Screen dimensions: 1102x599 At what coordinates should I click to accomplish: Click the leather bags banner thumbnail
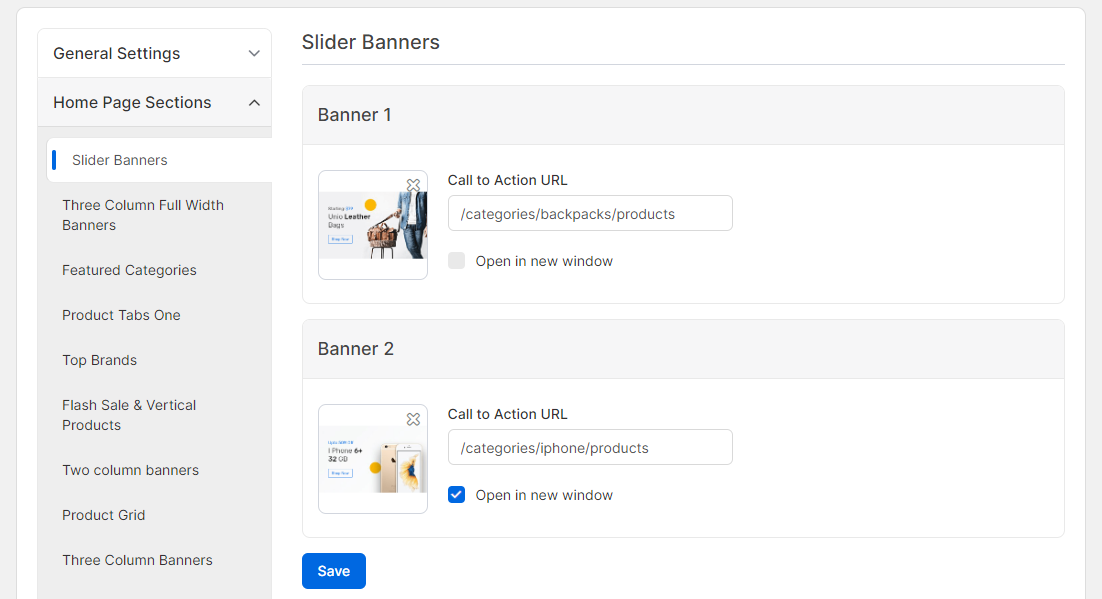(371, 226)
